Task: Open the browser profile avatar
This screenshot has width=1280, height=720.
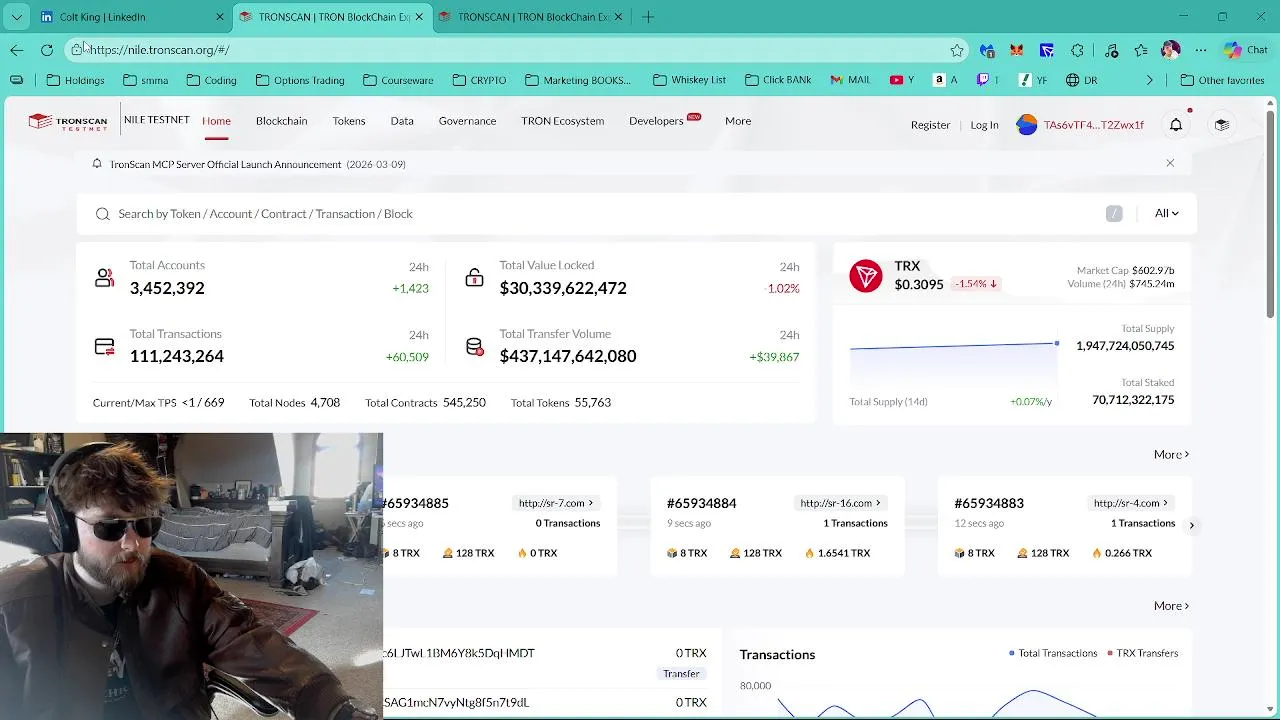Action: 1171,50
